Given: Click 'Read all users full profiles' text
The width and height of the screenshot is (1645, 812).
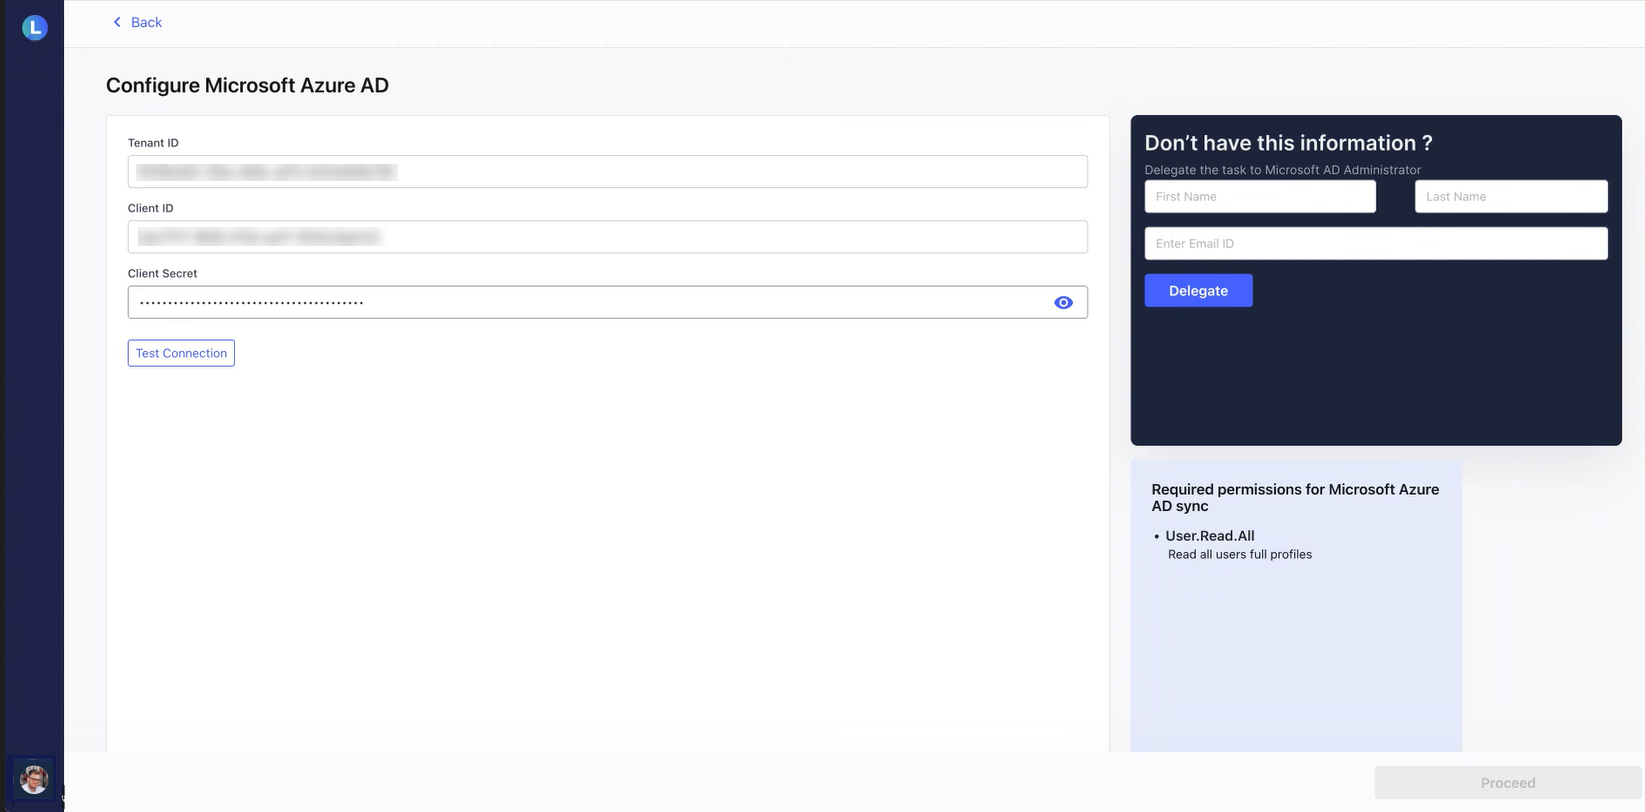Looking at the screenshot, I should [1240, 554].
